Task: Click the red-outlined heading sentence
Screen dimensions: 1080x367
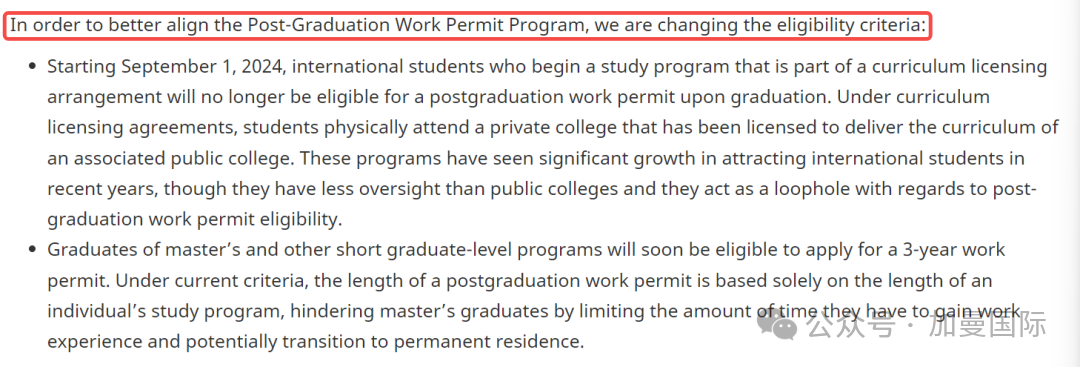Action: [468, 27]
